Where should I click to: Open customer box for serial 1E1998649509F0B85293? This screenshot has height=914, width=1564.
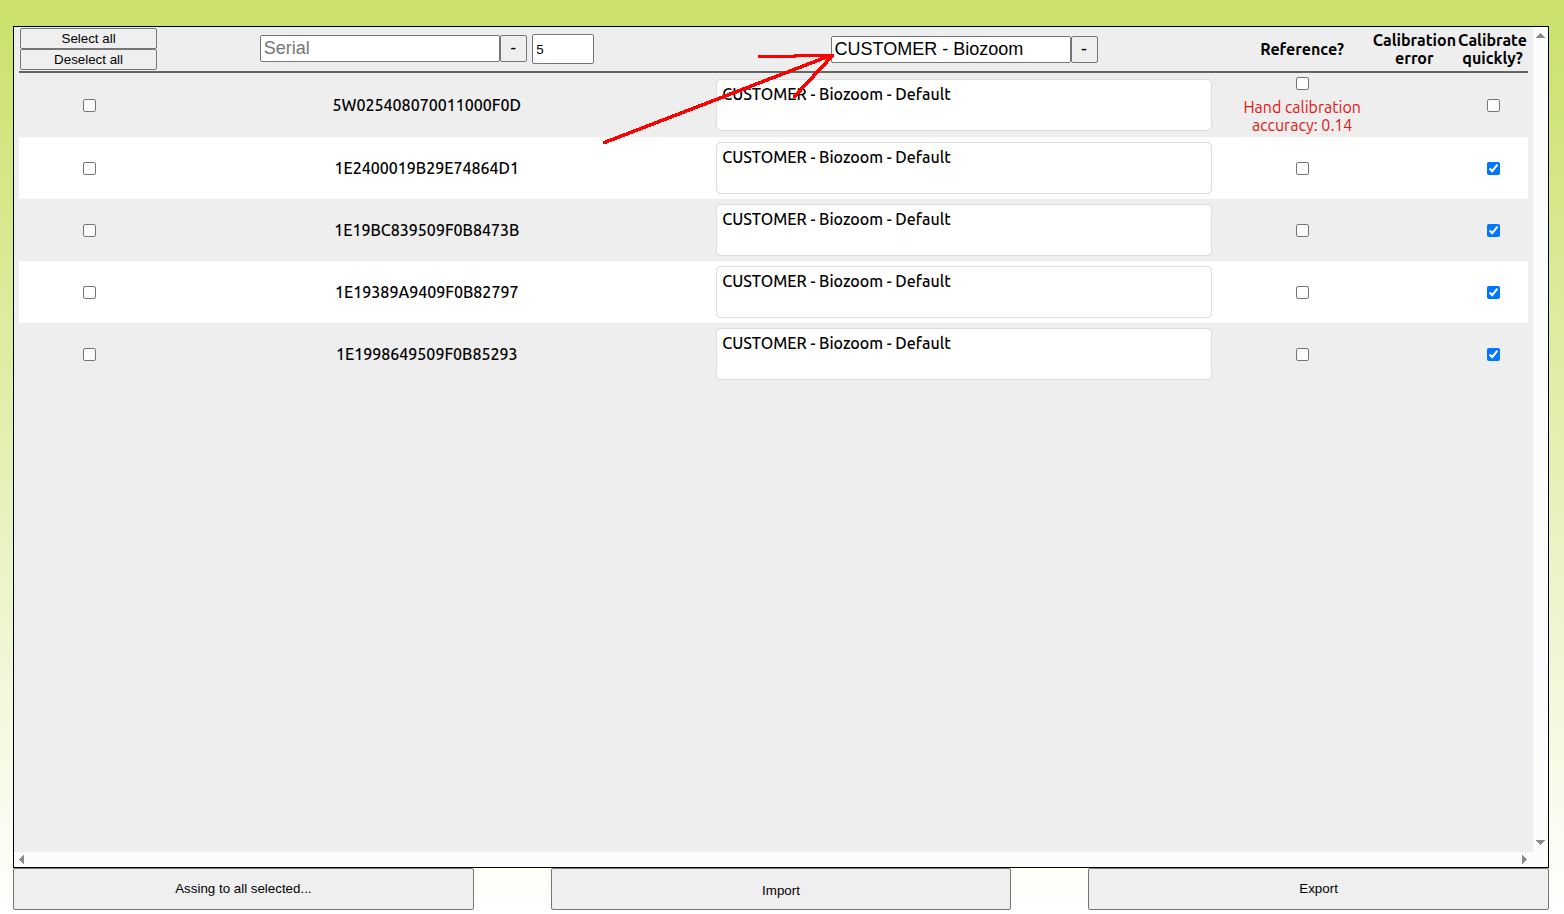tap(963, 354)
